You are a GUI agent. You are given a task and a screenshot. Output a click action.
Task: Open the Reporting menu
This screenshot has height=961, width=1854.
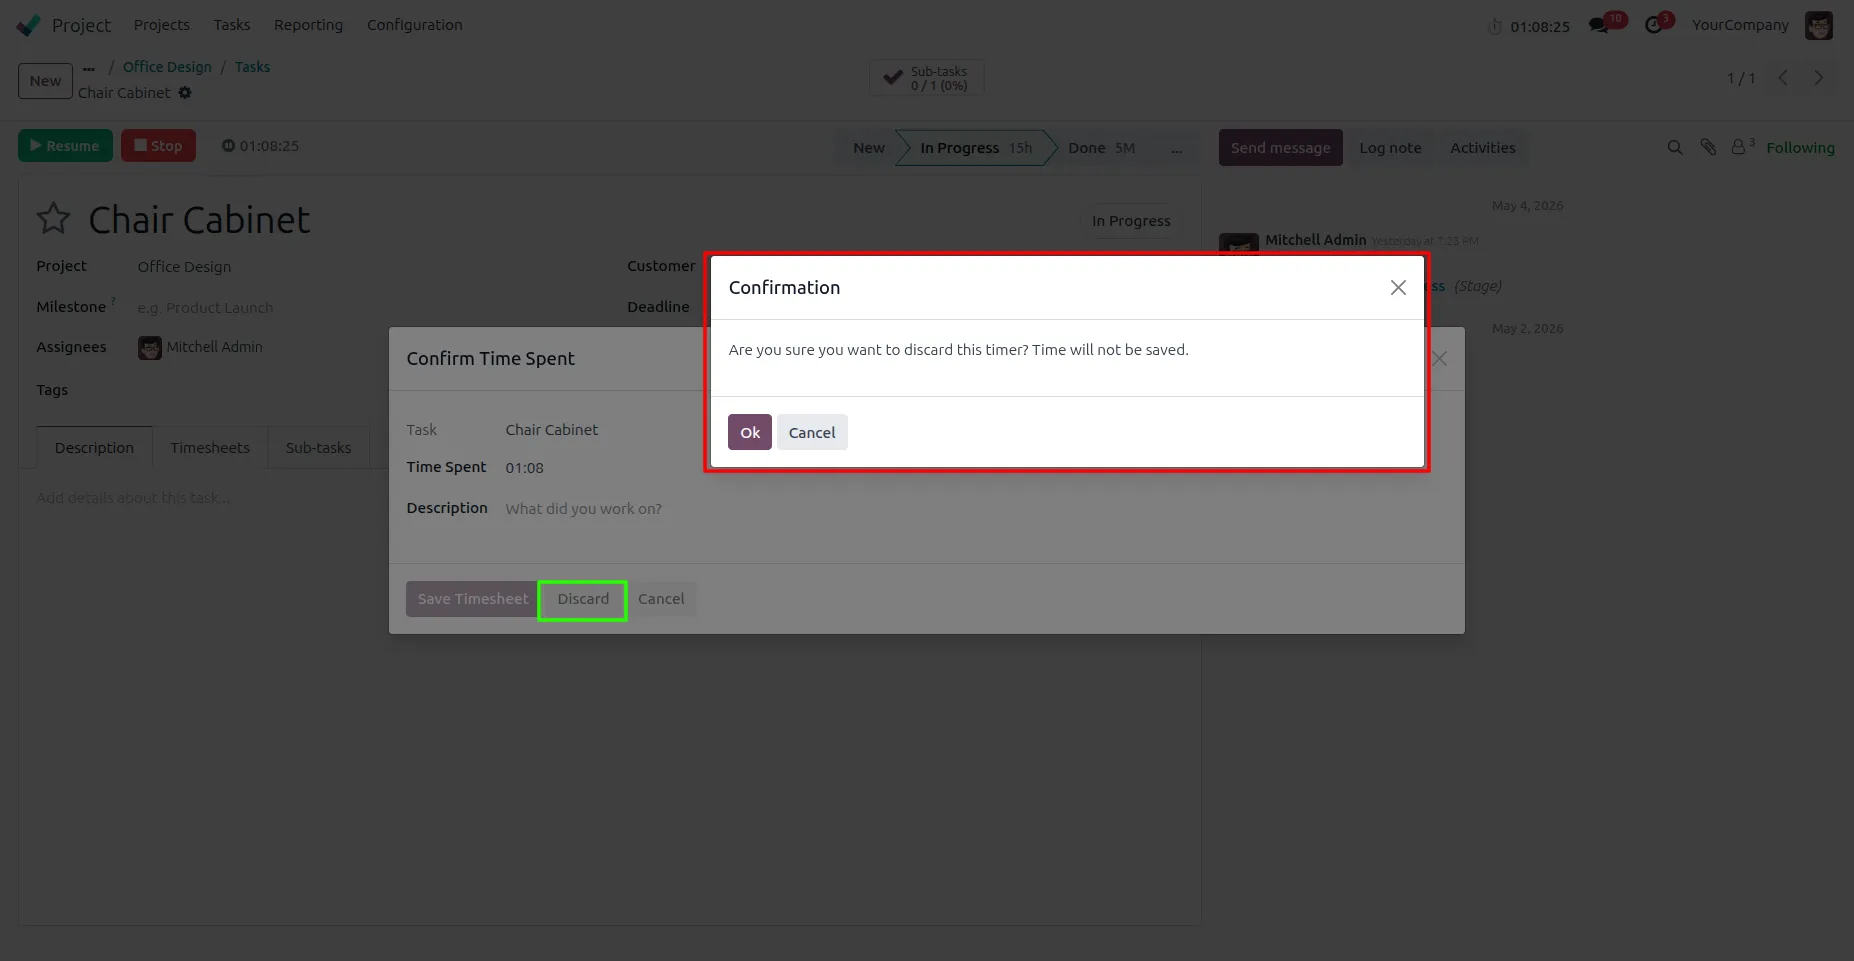(308, 25)
